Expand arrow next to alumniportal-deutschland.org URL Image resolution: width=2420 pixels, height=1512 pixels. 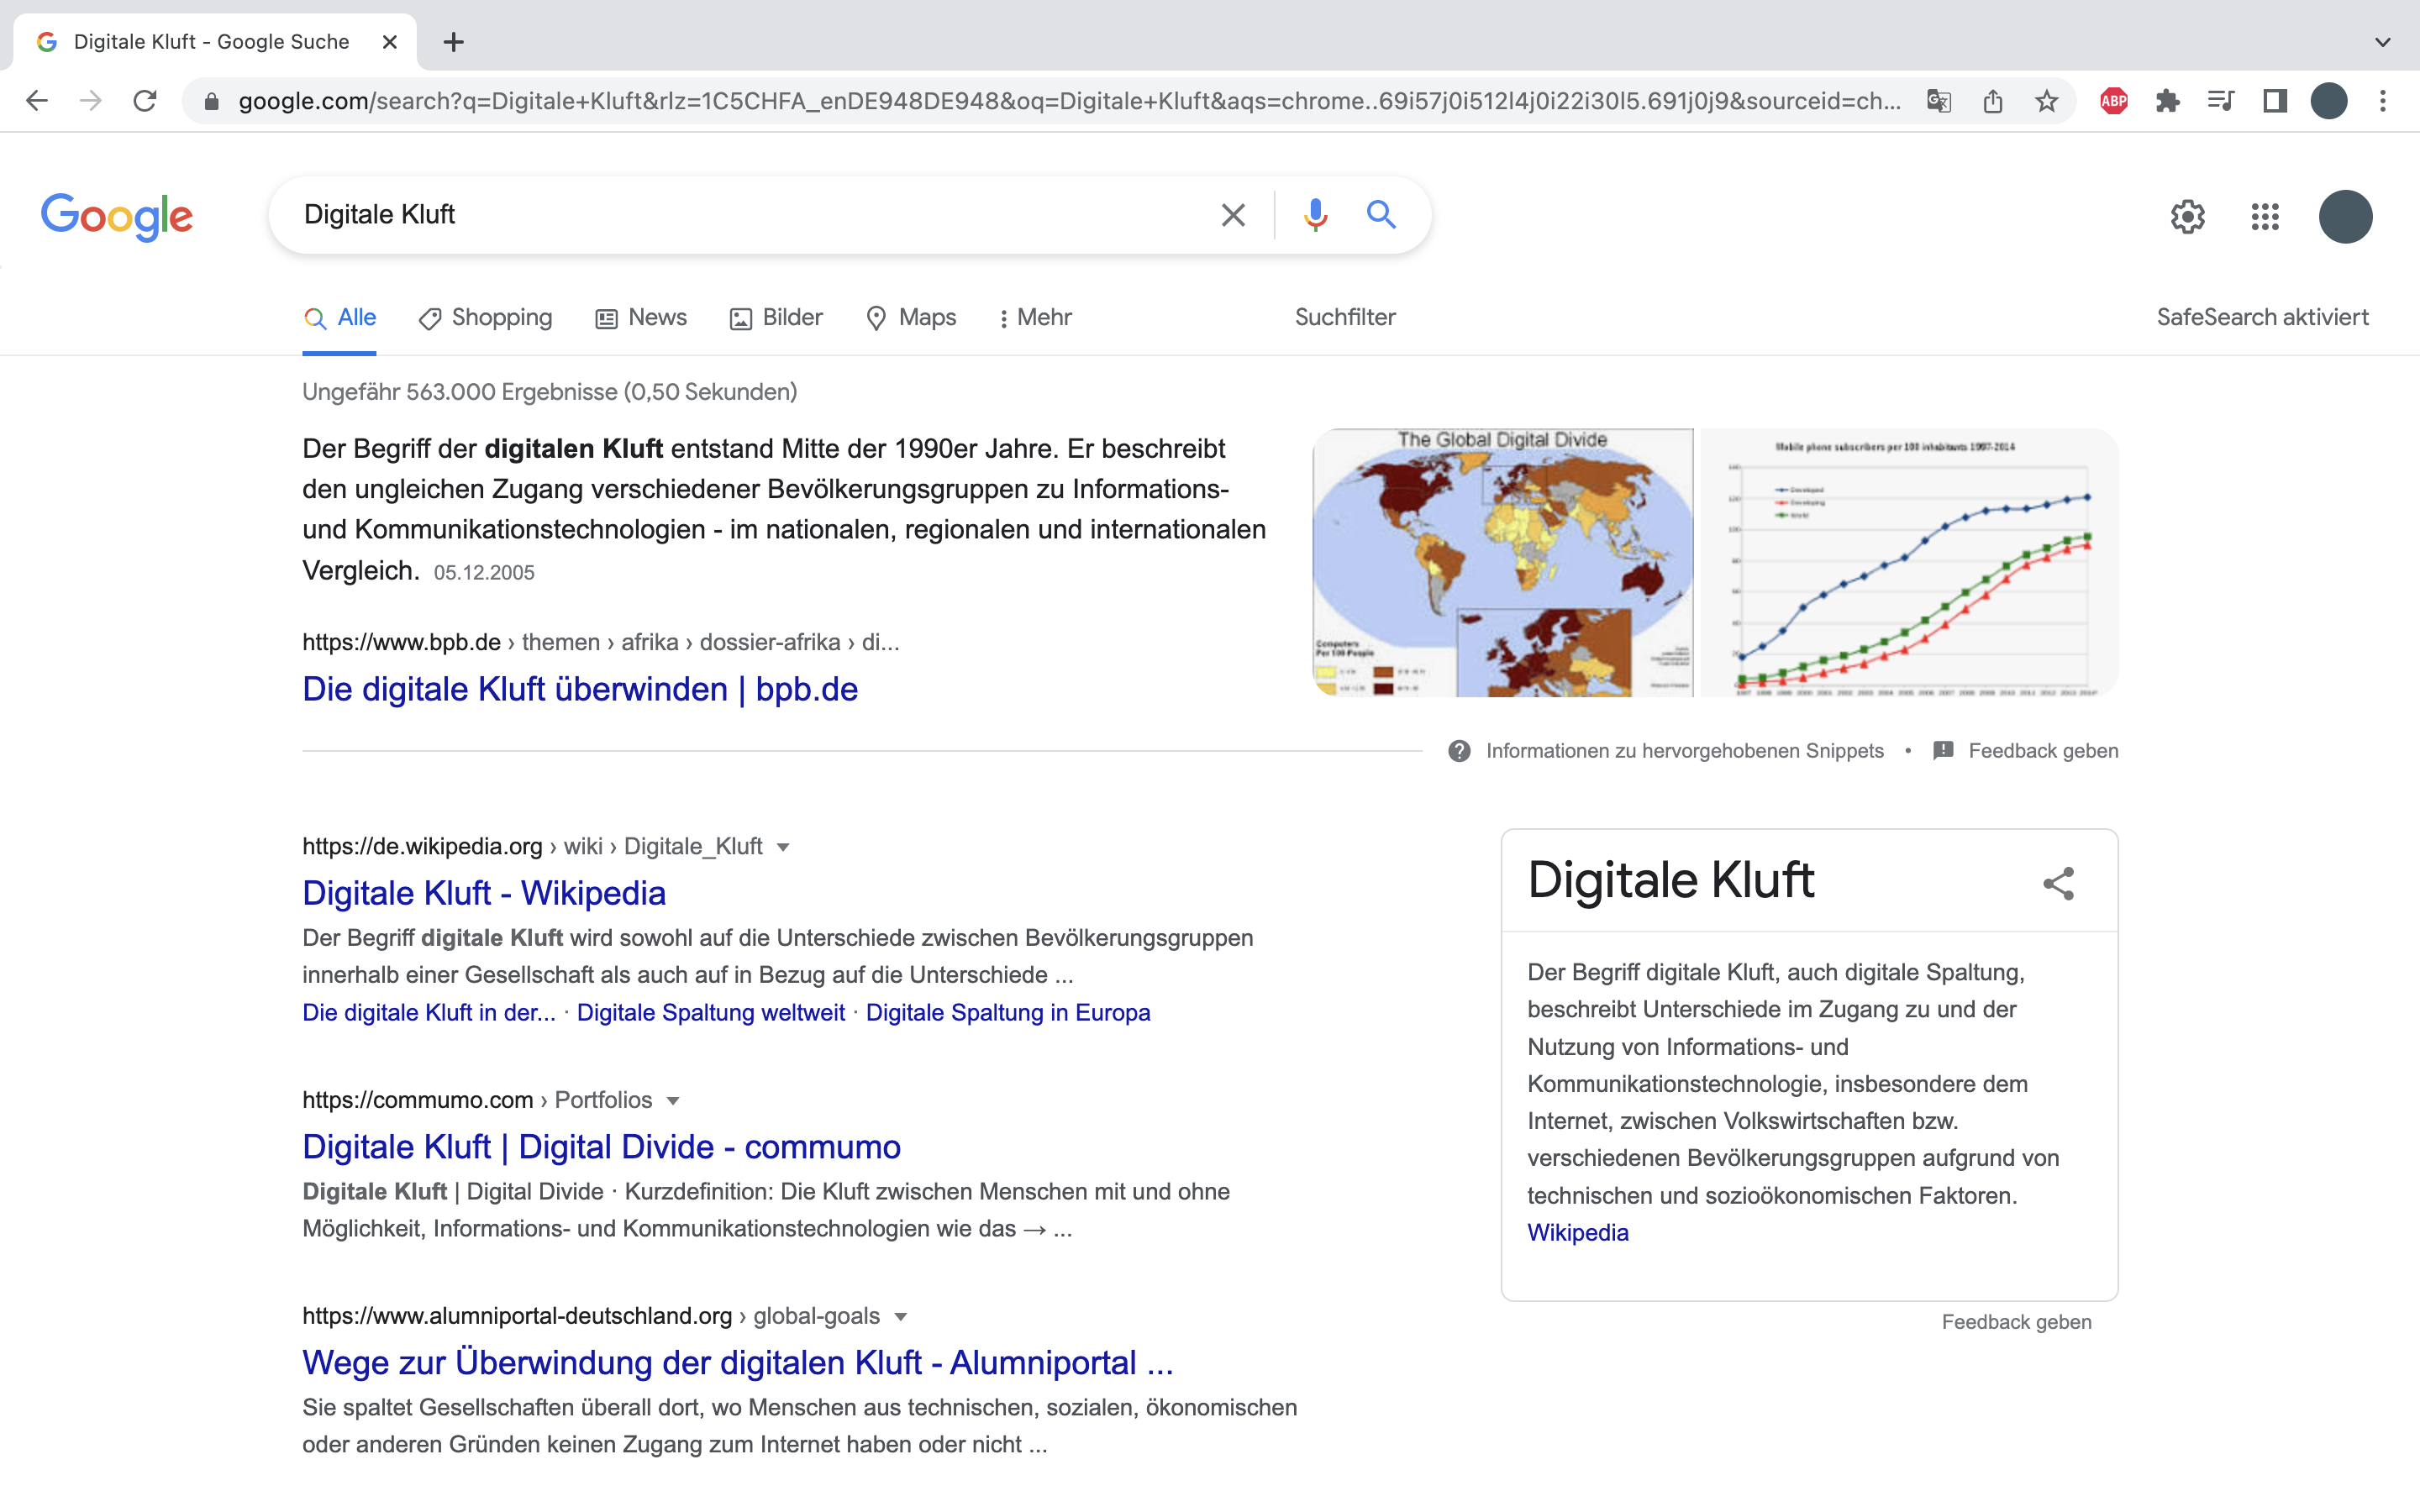point(900,1317)
